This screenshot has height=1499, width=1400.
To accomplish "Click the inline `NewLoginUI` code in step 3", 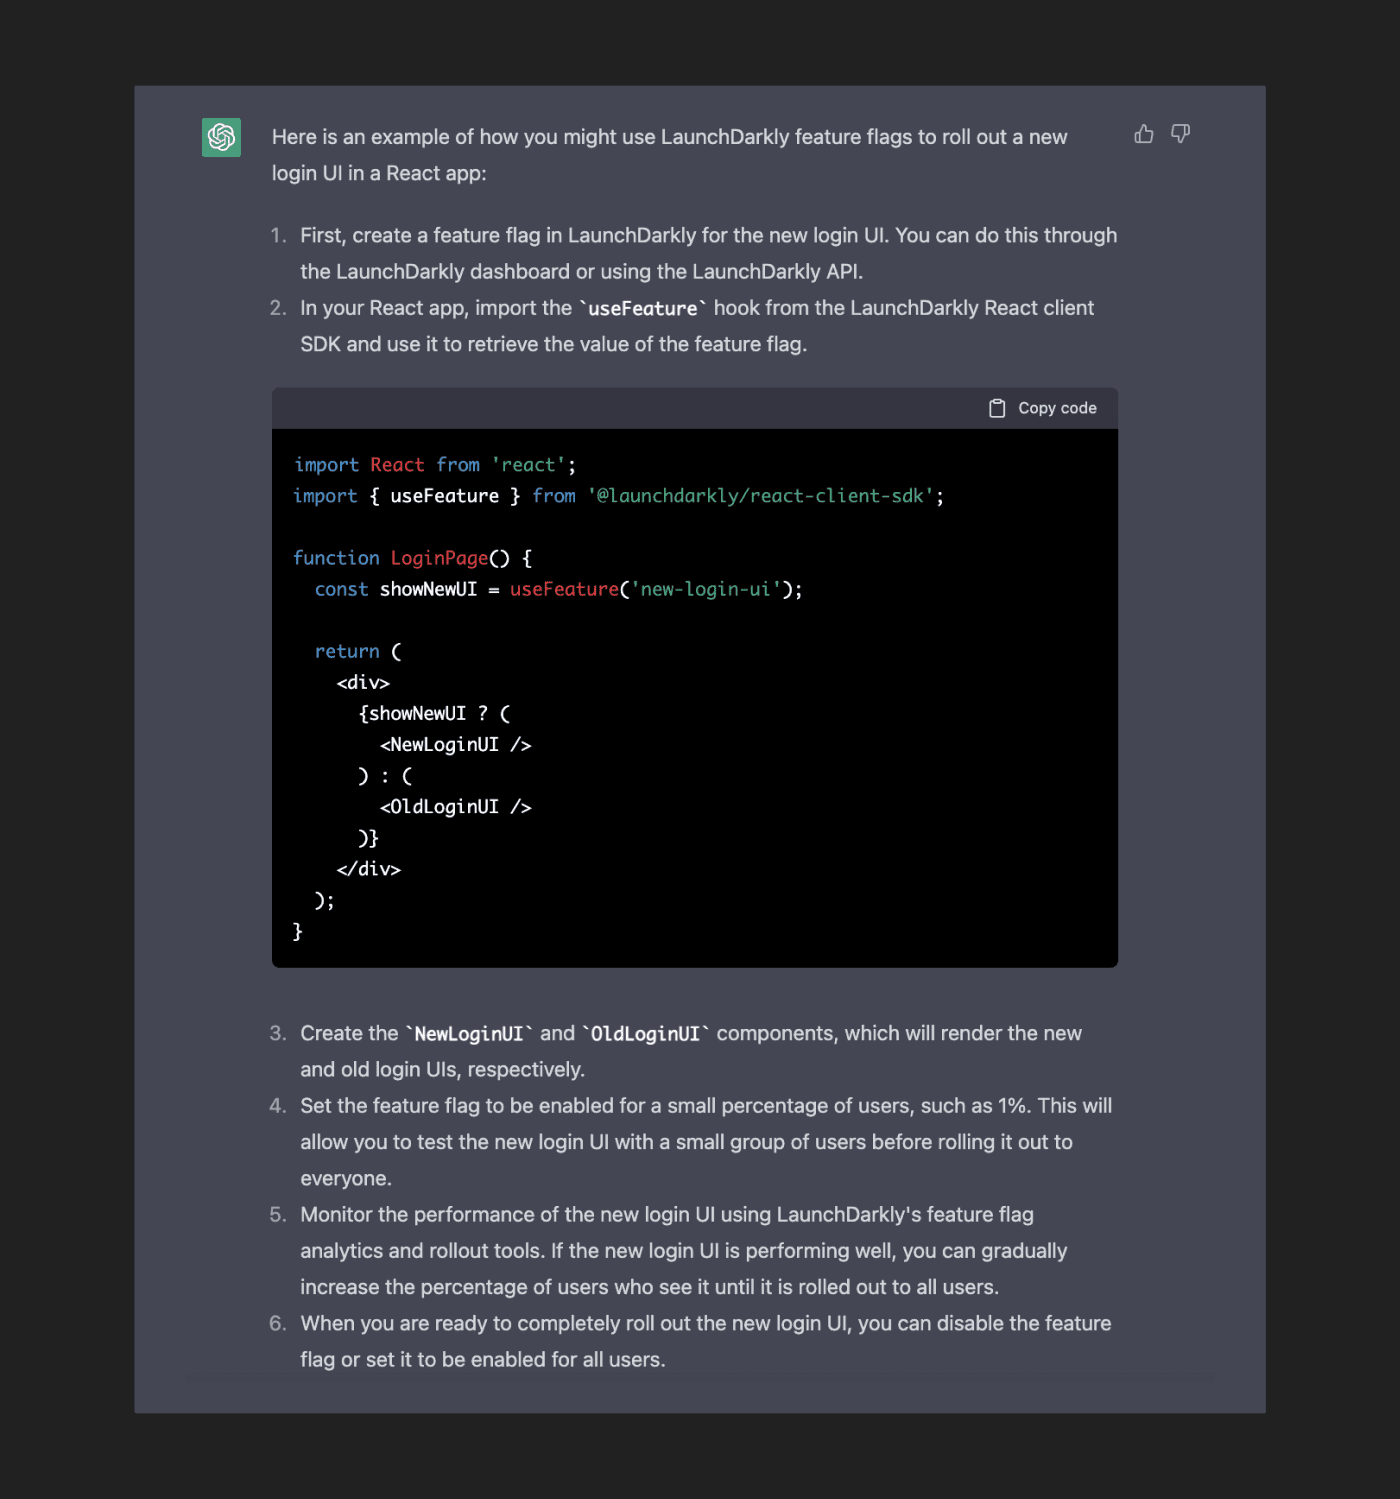I will tap(468, 1034).
